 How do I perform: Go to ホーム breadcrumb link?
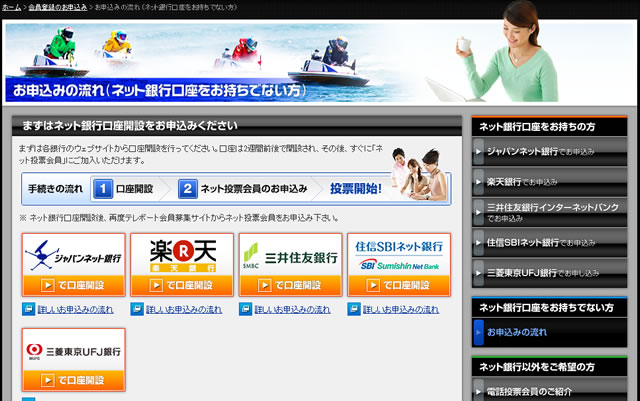[11, 7]
